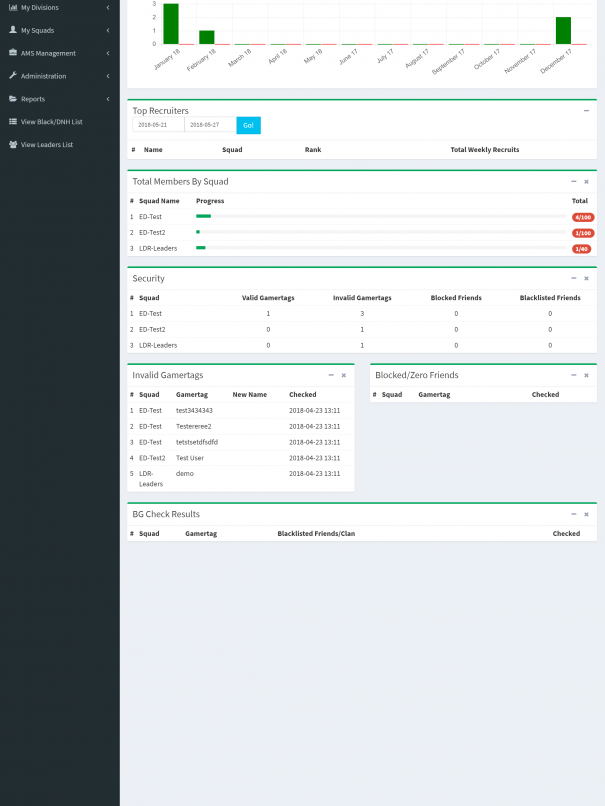
Task: Close the Total Members By Squad panel
Action: [586, 182]
